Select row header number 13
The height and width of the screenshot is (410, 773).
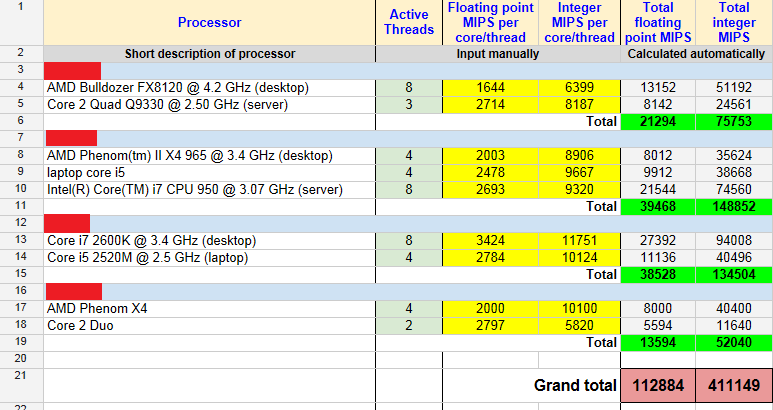coord(21,240)
